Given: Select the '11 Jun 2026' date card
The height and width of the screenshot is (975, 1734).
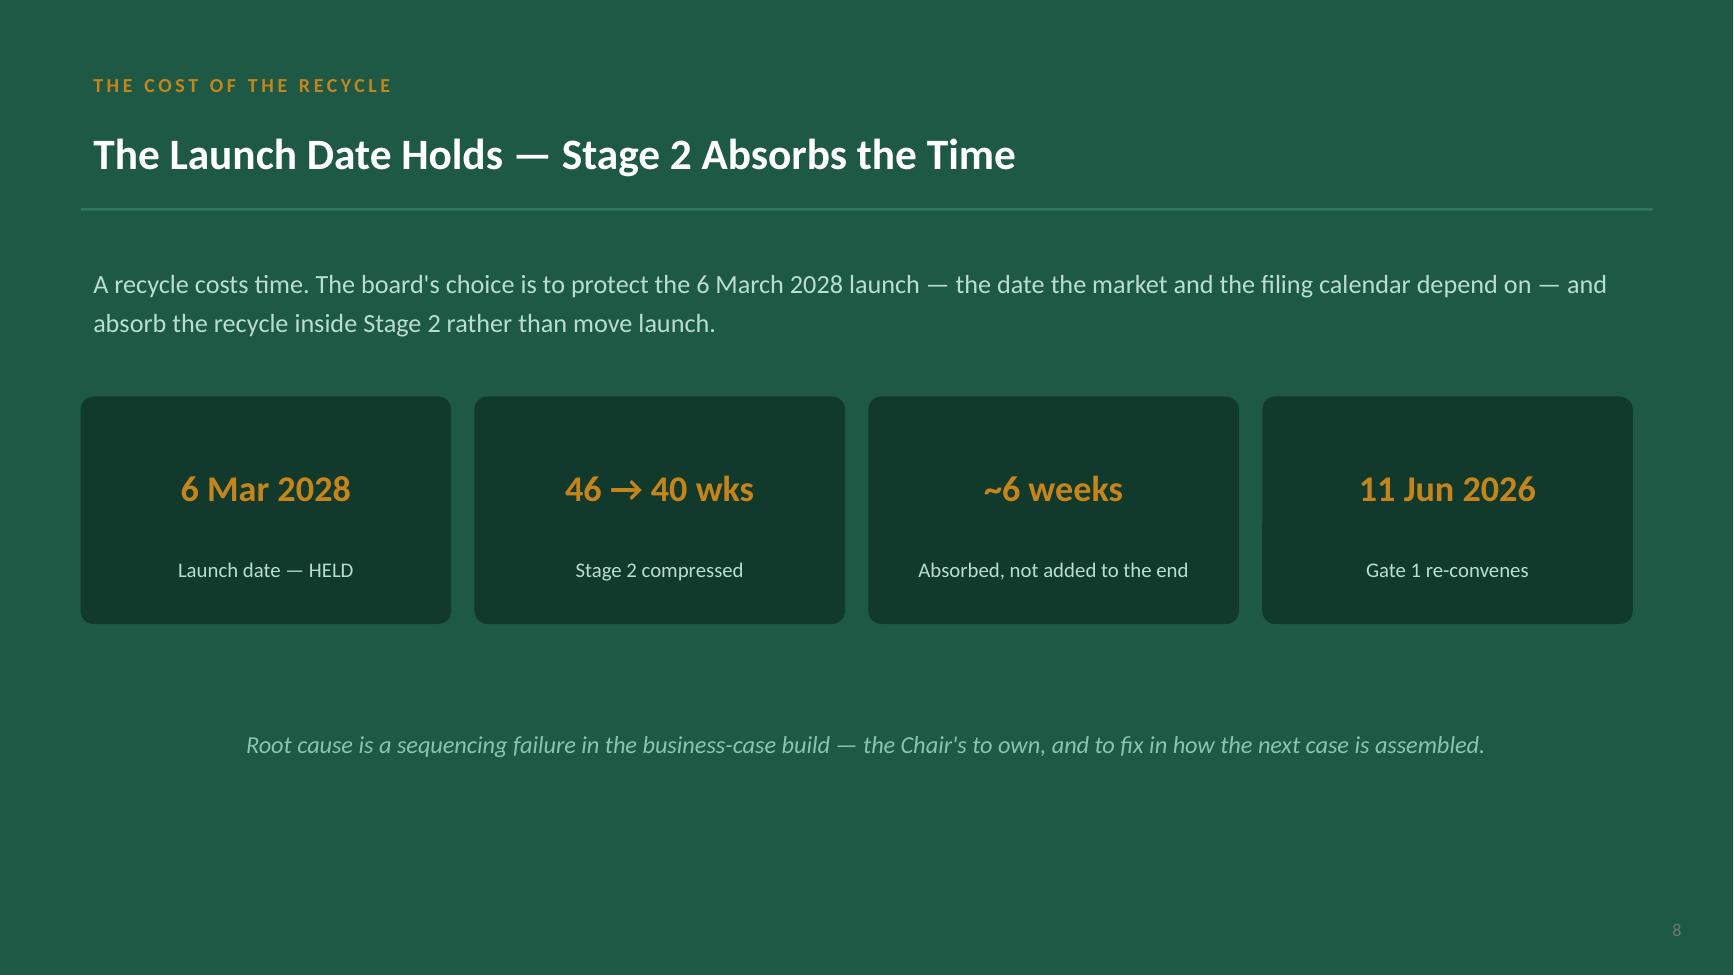Looking at the screenshot, I should pos(1447,510).
